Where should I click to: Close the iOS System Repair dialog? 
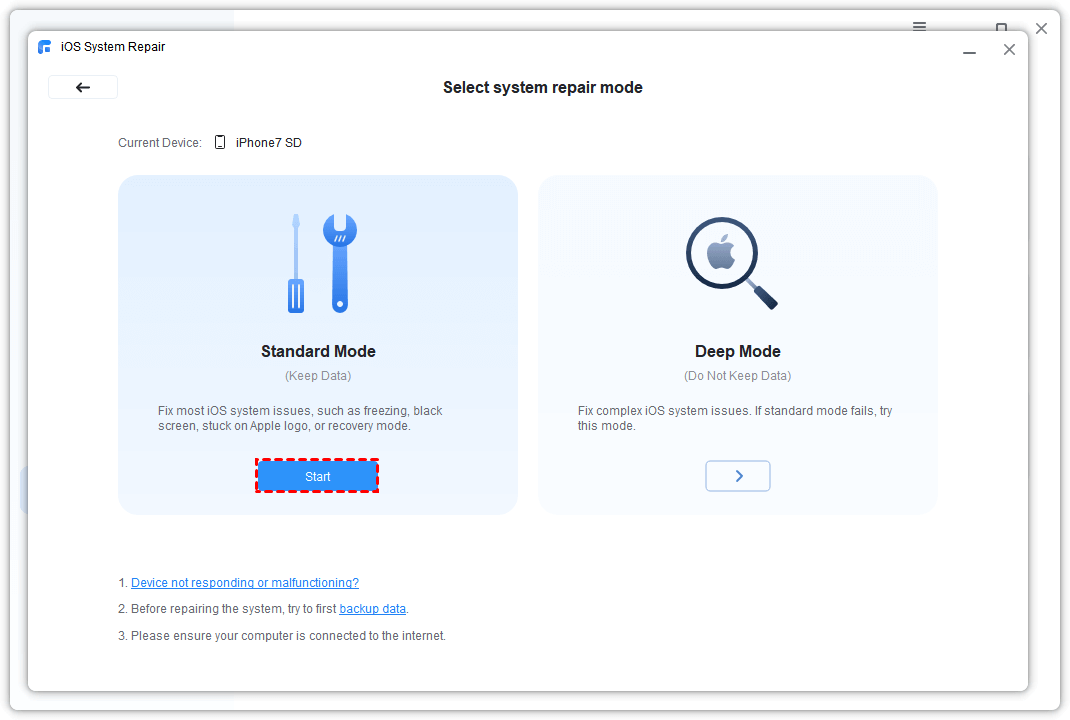1009,50
